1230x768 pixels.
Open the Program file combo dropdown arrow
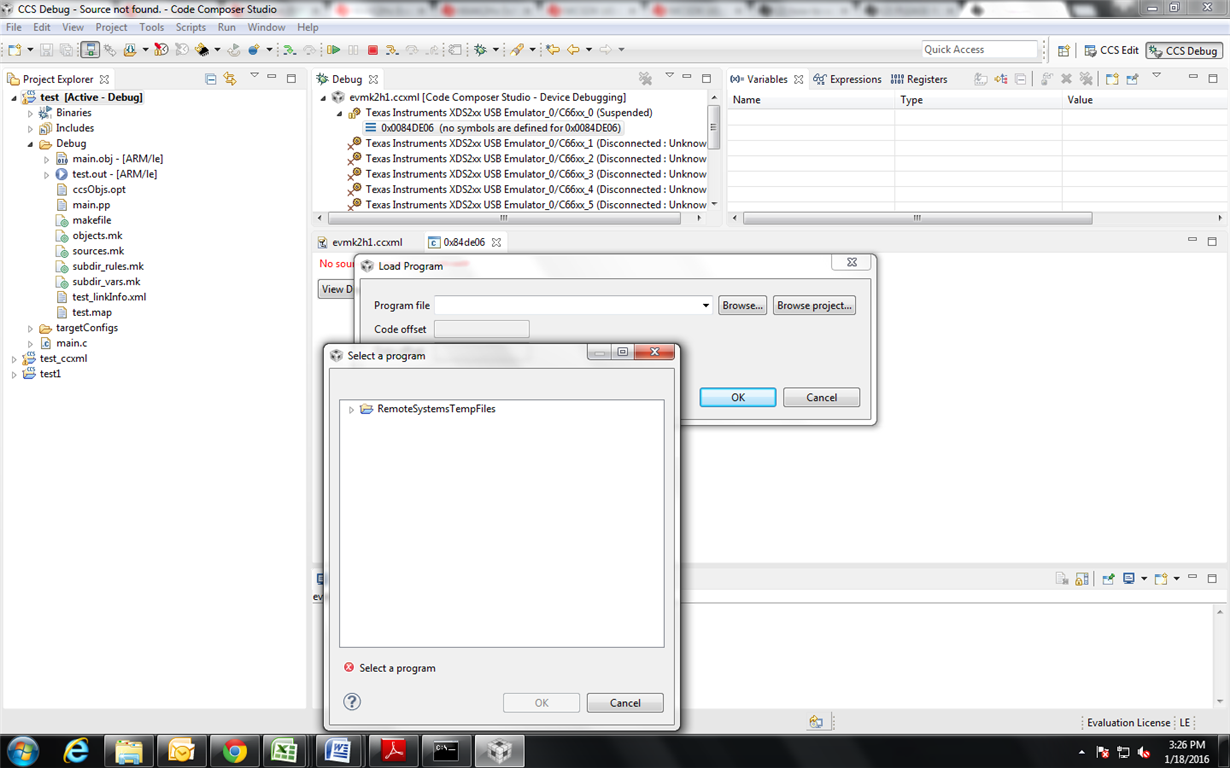[x=705, y=306]
